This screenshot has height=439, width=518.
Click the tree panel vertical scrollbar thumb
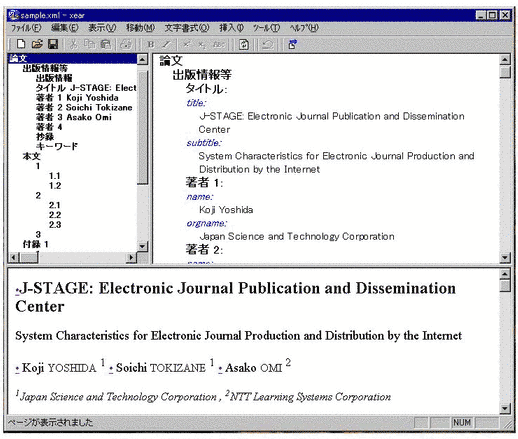coord(143,127)
